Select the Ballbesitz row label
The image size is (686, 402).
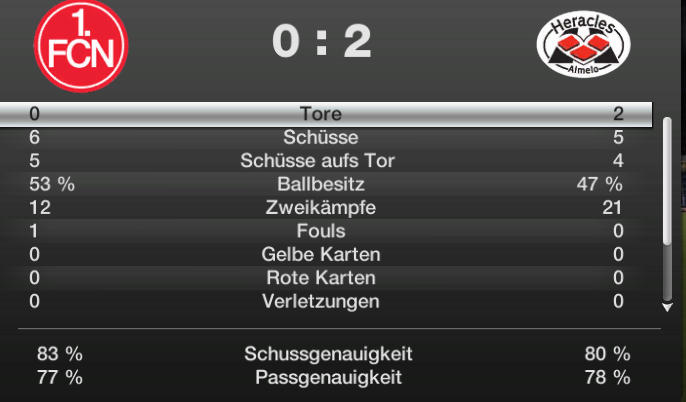click(x=321, y=184)
